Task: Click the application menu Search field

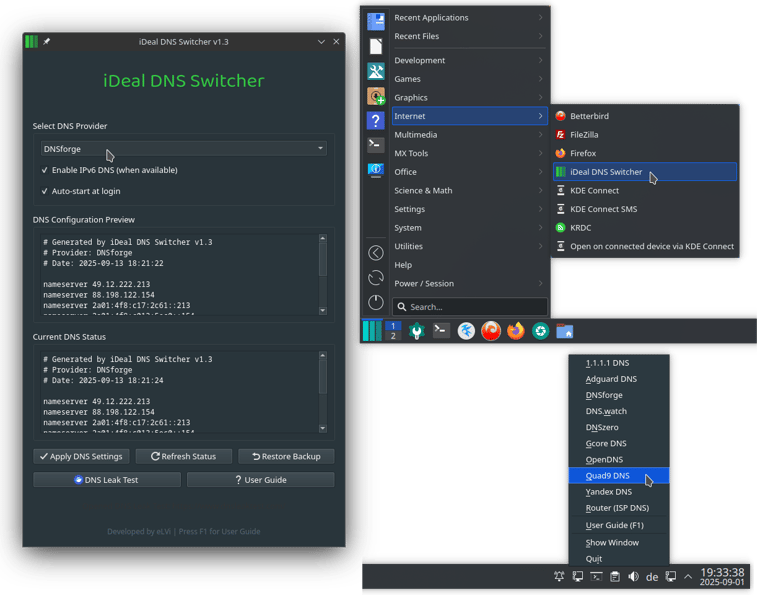Action: tap(469, 307)
